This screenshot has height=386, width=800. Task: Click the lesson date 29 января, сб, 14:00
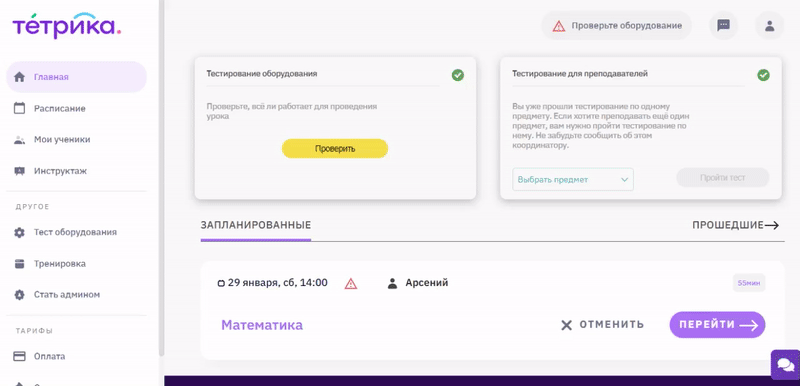(x=278, y=282)
